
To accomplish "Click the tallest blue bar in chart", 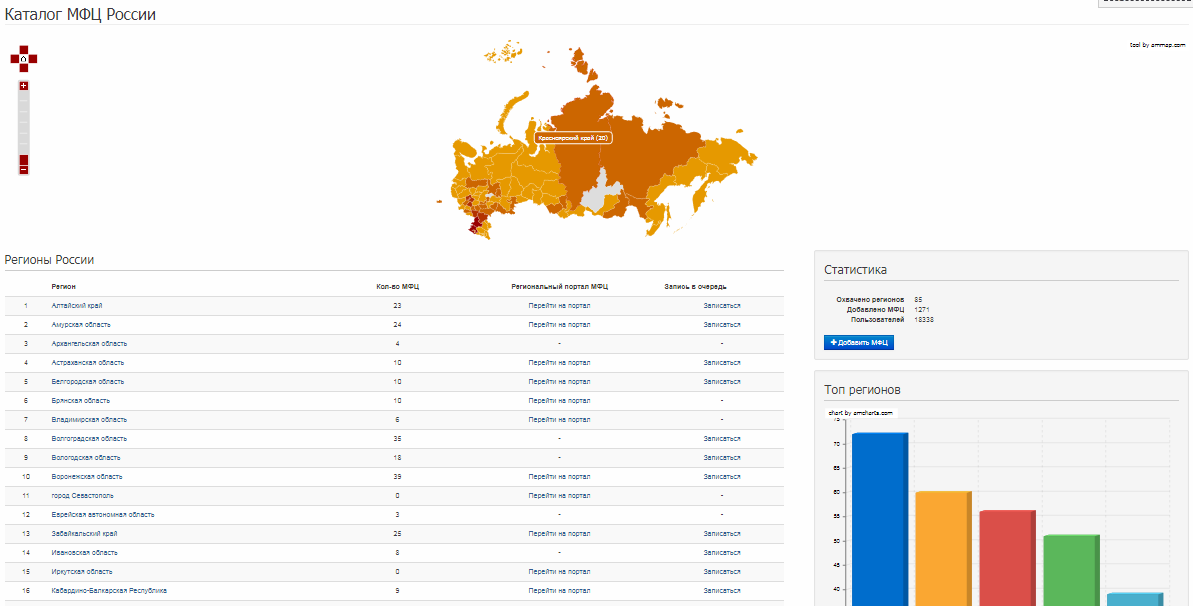I will pos(878,518).
